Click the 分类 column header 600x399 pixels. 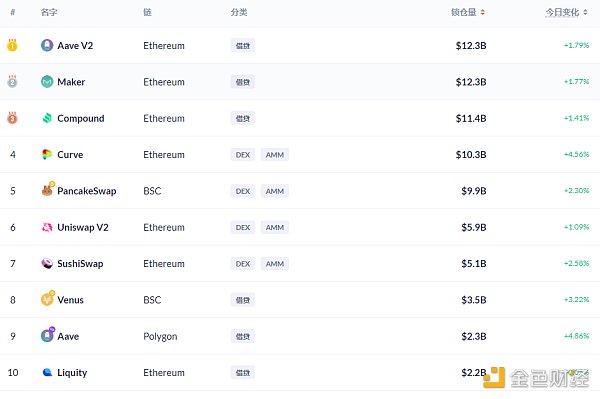tap(239, 12)
